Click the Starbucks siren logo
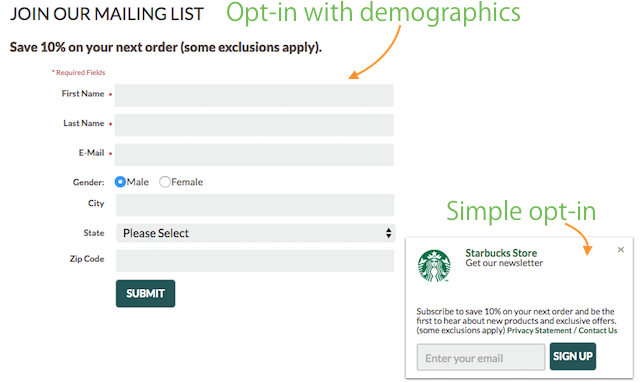 434,266
